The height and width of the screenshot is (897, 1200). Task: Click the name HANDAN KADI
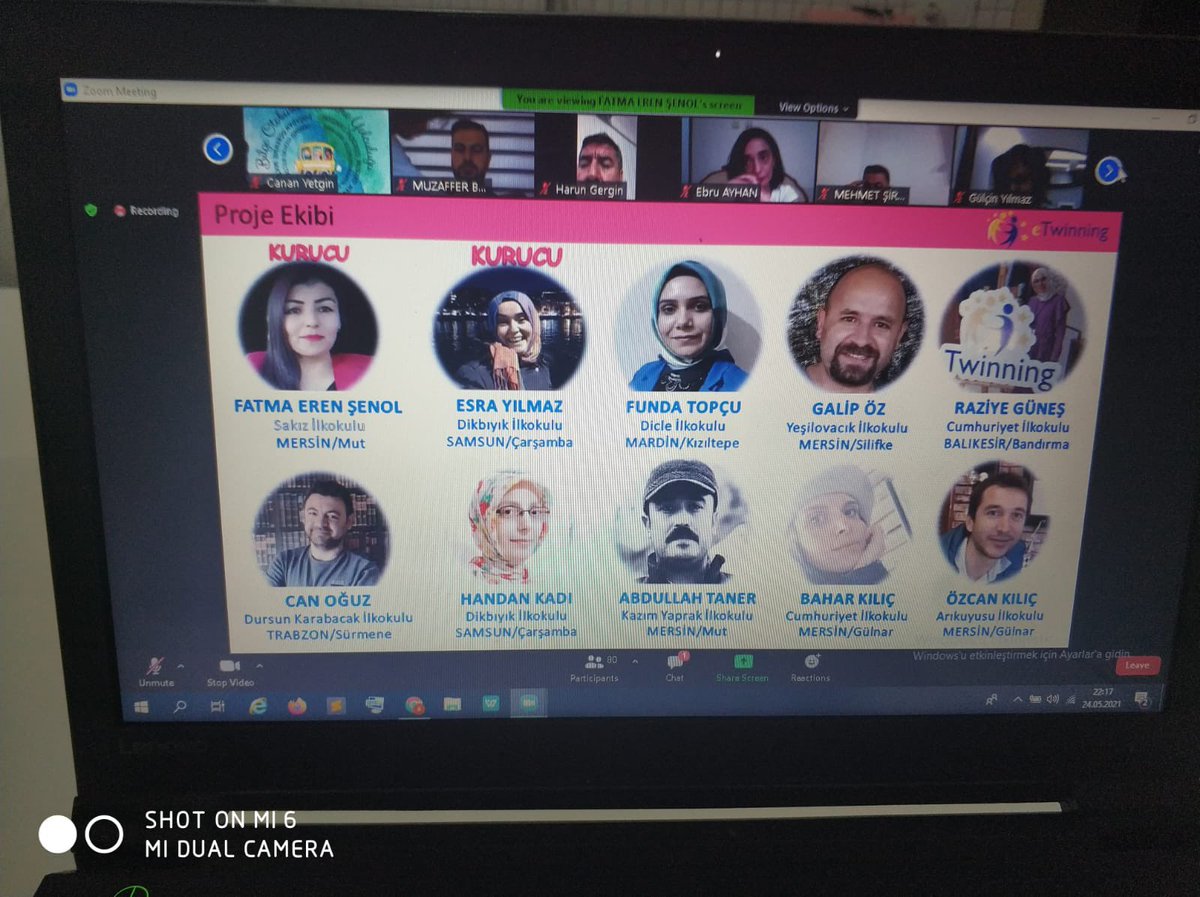[x=516, y=599]
